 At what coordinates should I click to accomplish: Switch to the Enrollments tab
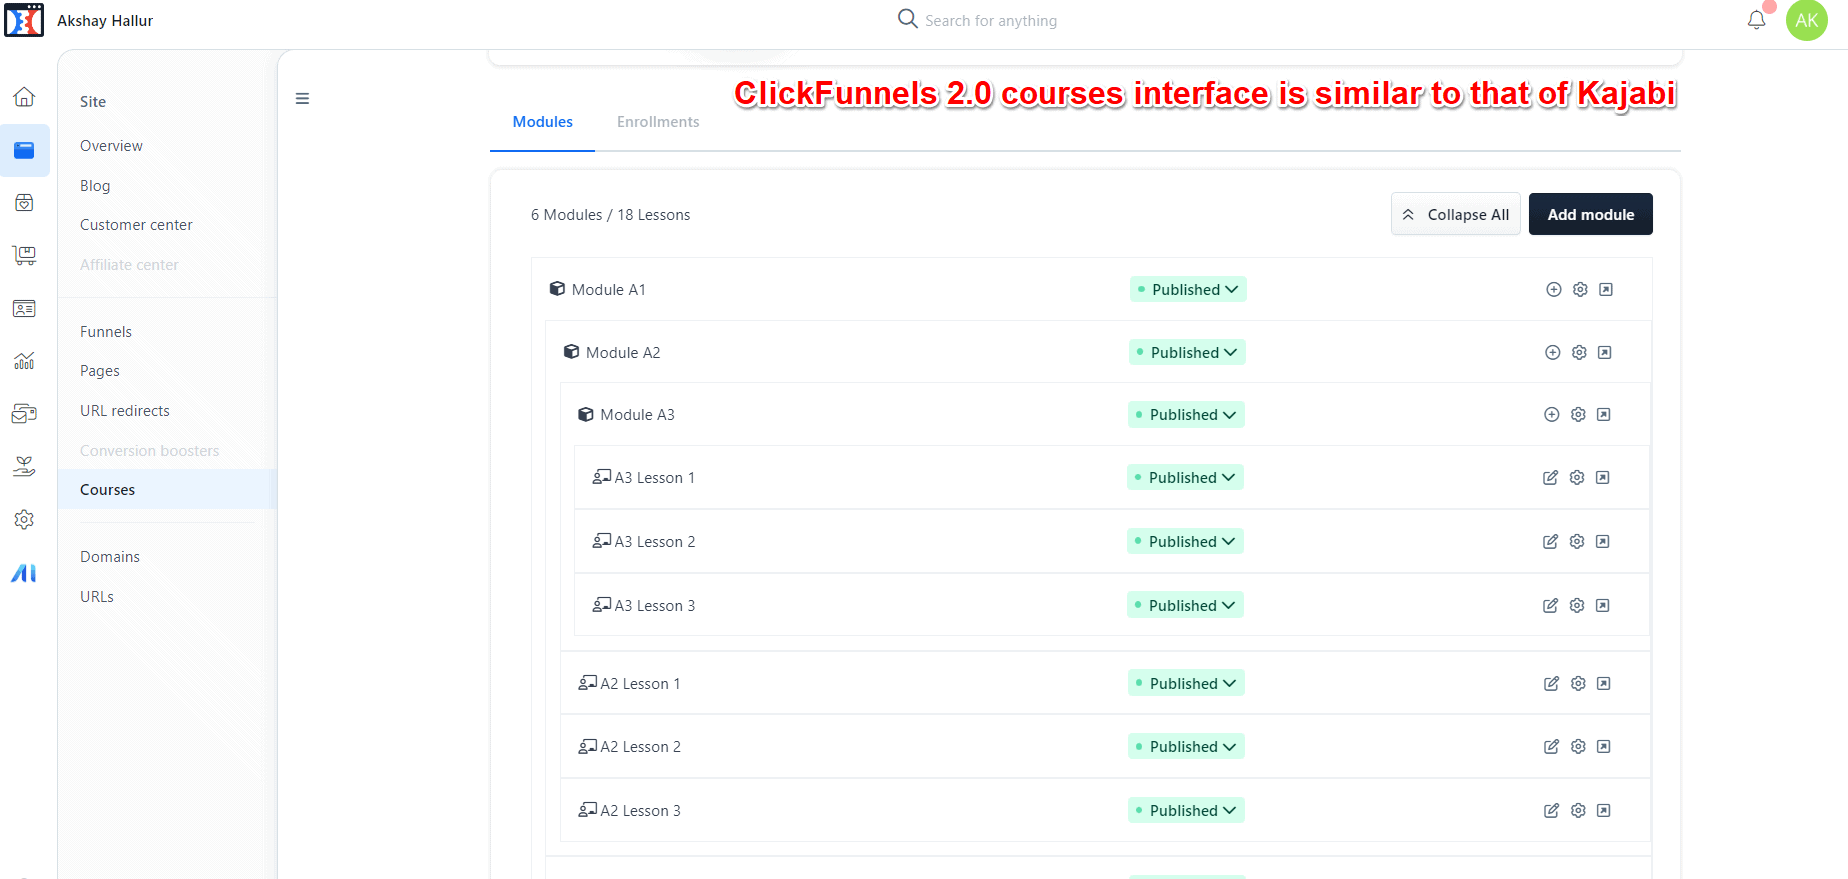pos(658,122)
